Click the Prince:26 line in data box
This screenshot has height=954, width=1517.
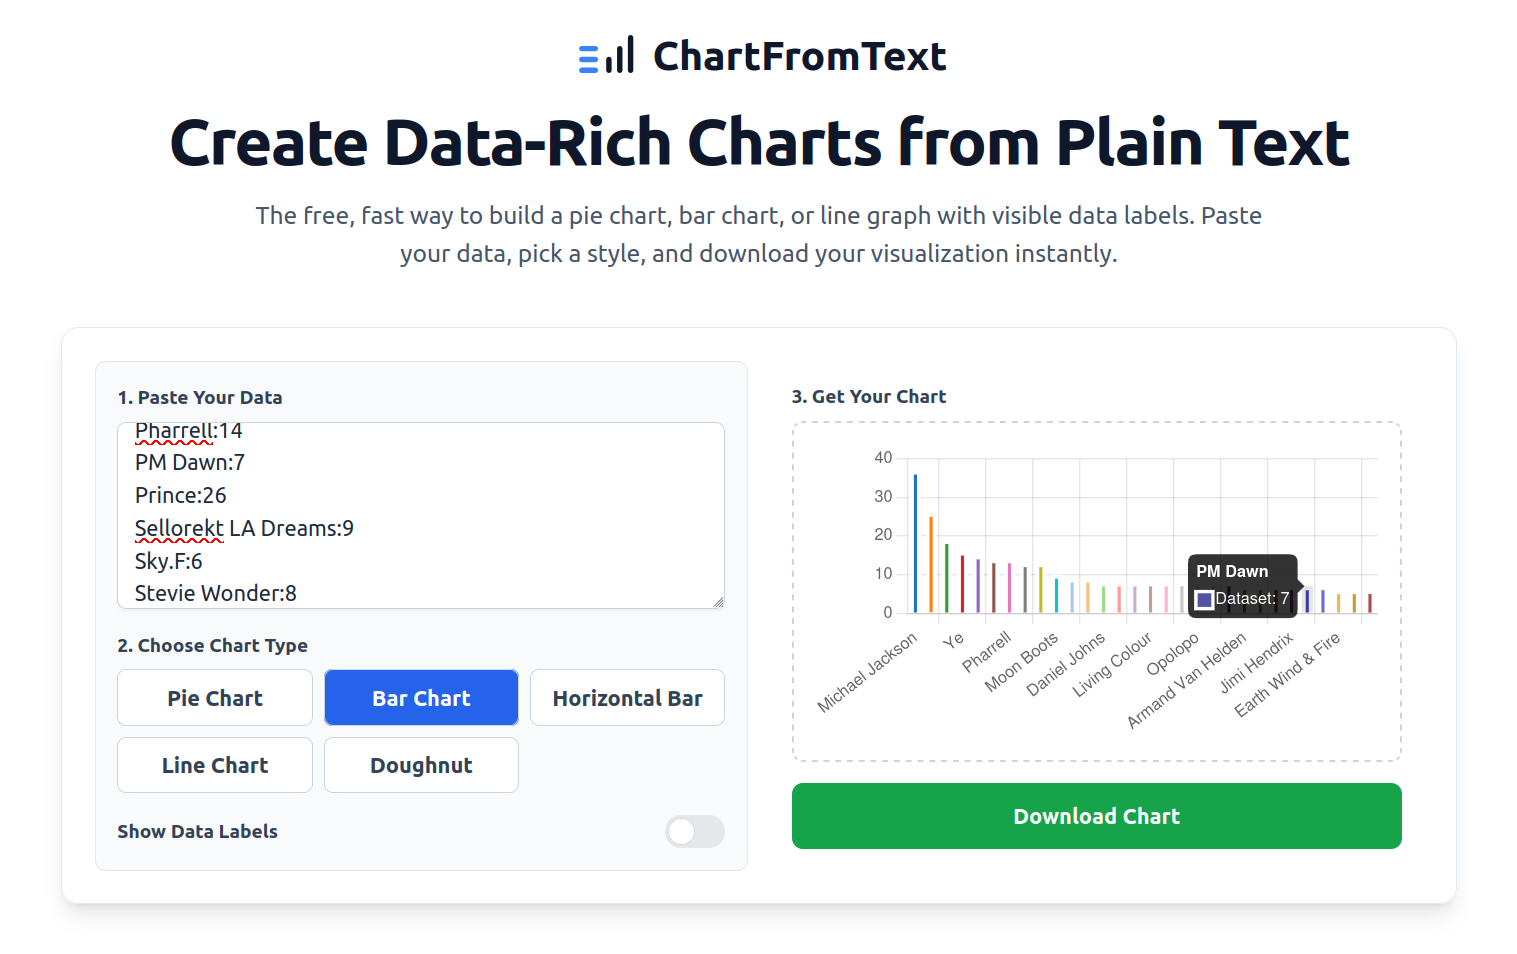181,495
